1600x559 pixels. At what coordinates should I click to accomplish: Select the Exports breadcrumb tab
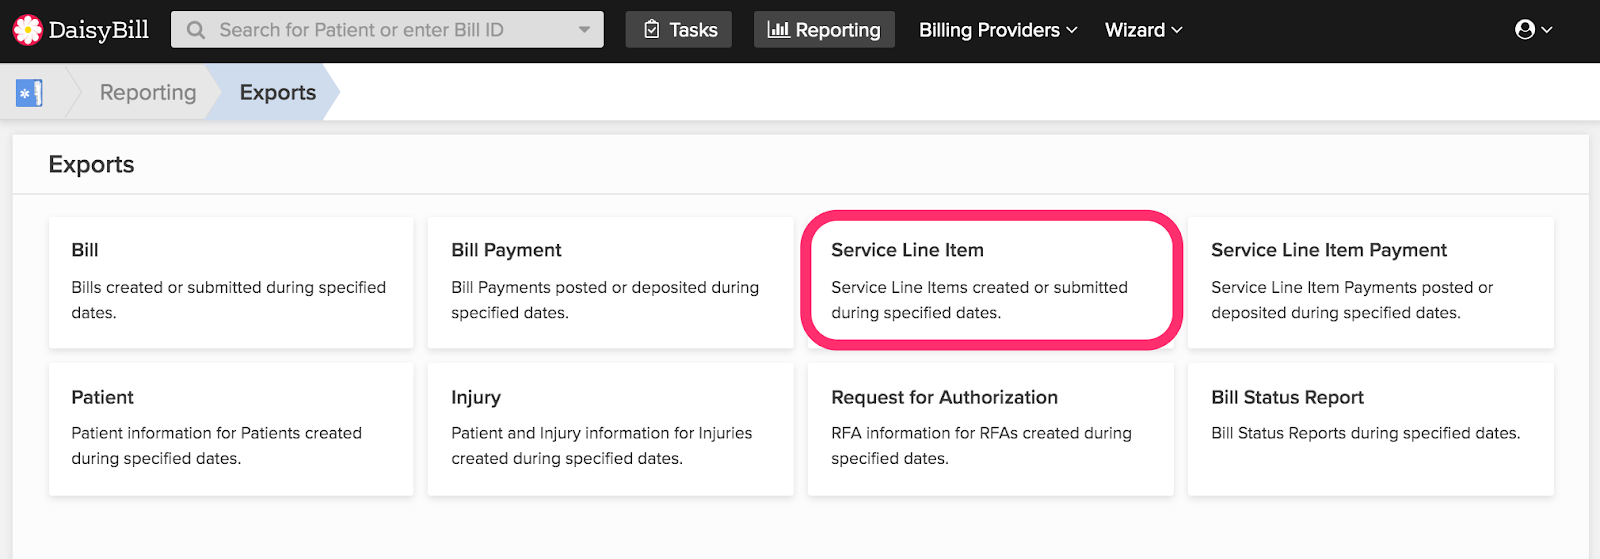coord(278,93)
